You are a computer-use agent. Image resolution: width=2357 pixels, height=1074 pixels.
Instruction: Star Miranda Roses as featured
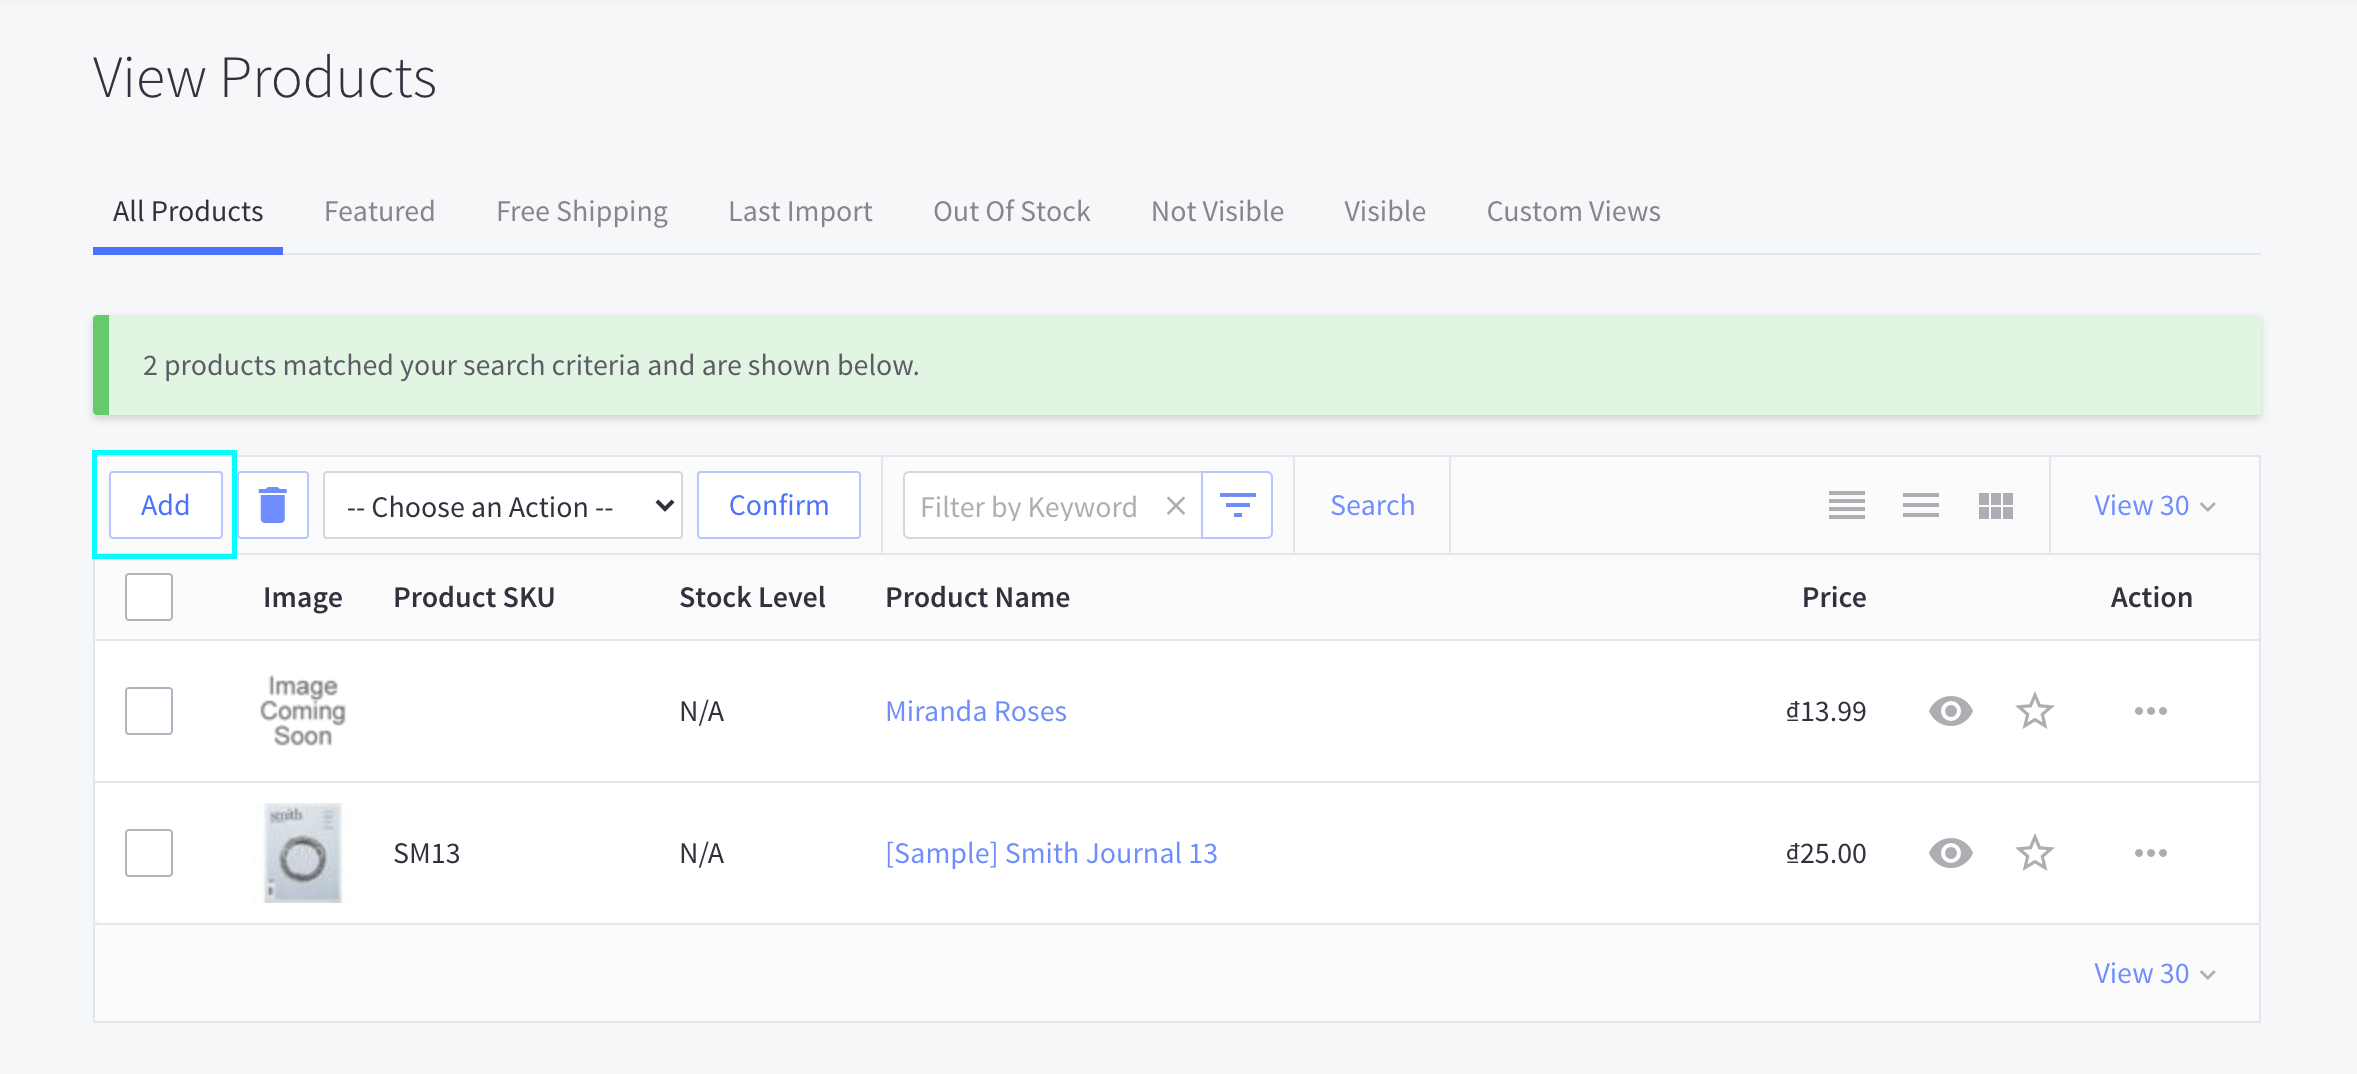point(2034,711)
